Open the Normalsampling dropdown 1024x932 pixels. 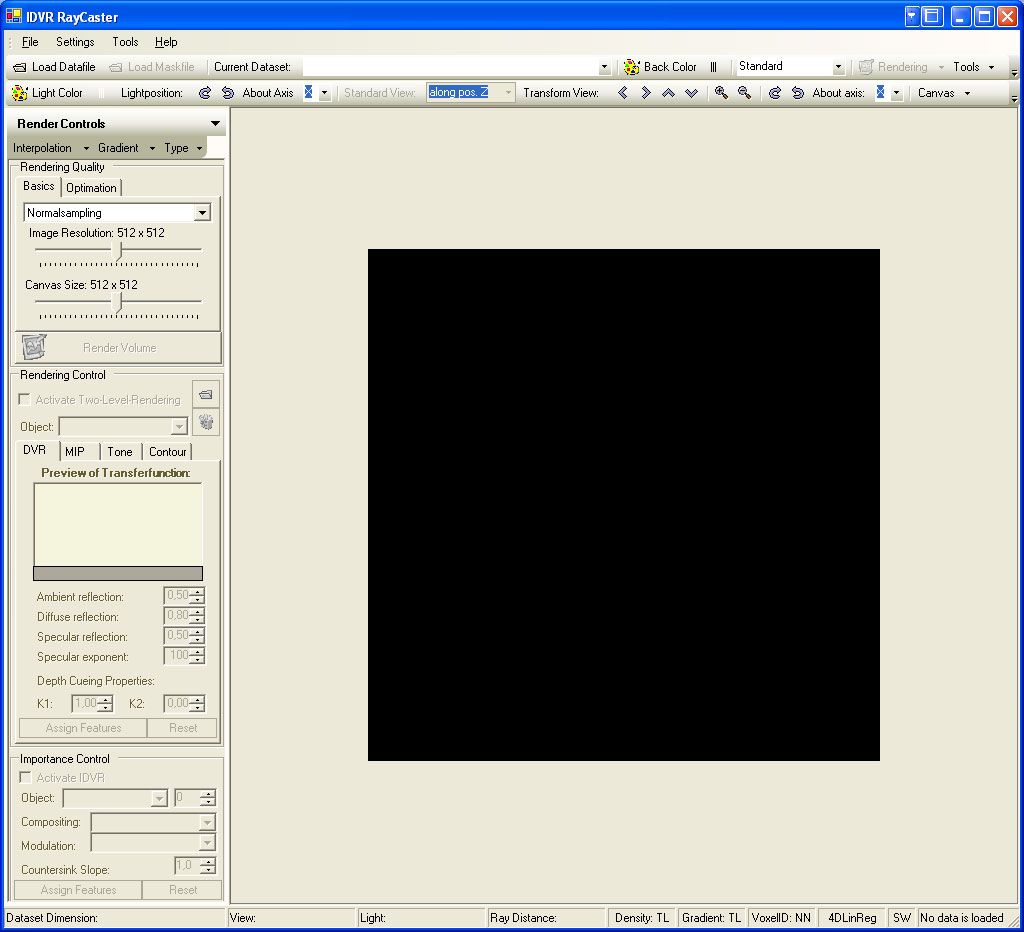[x=203, y=213]
